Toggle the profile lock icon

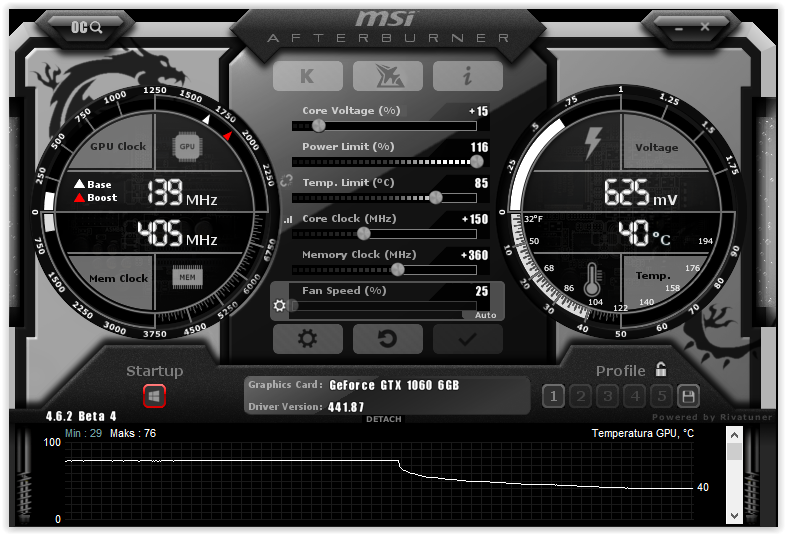click(661, 370)
